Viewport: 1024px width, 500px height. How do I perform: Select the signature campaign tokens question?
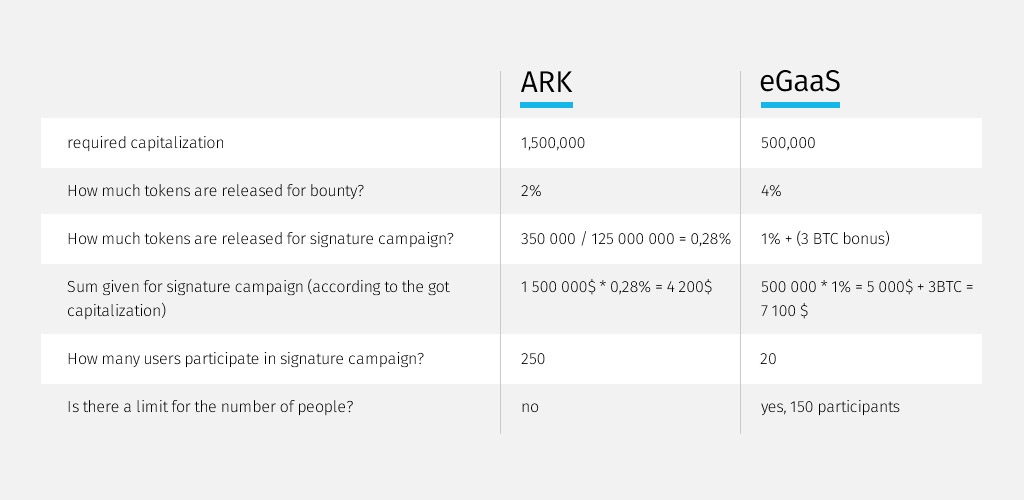(260, 239)
